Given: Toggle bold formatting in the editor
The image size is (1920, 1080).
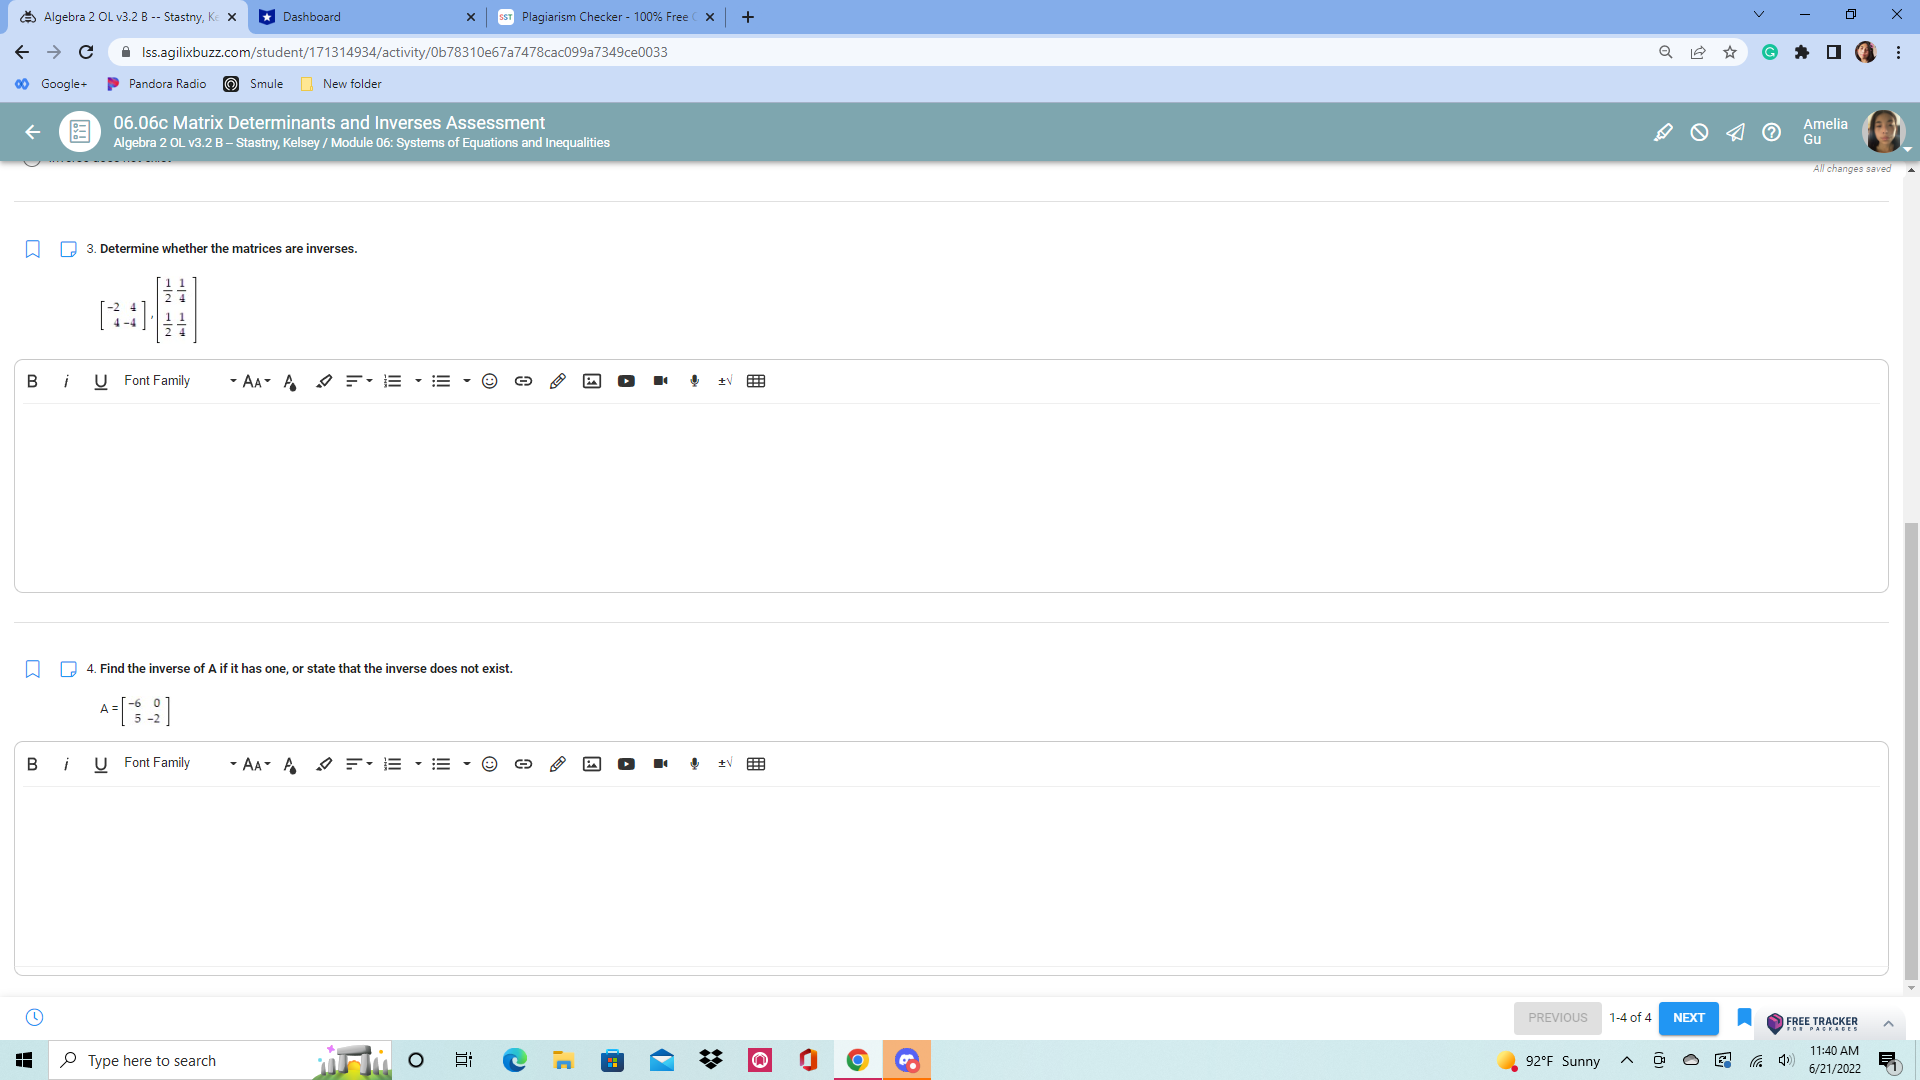Looking at the screenshot, I should [x=31, y=381].
